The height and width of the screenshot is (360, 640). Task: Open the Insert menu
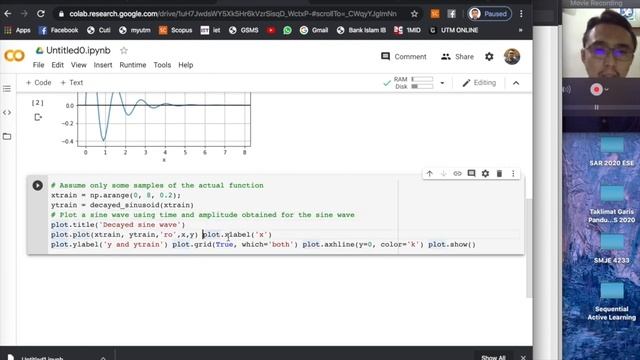(103, 65)
